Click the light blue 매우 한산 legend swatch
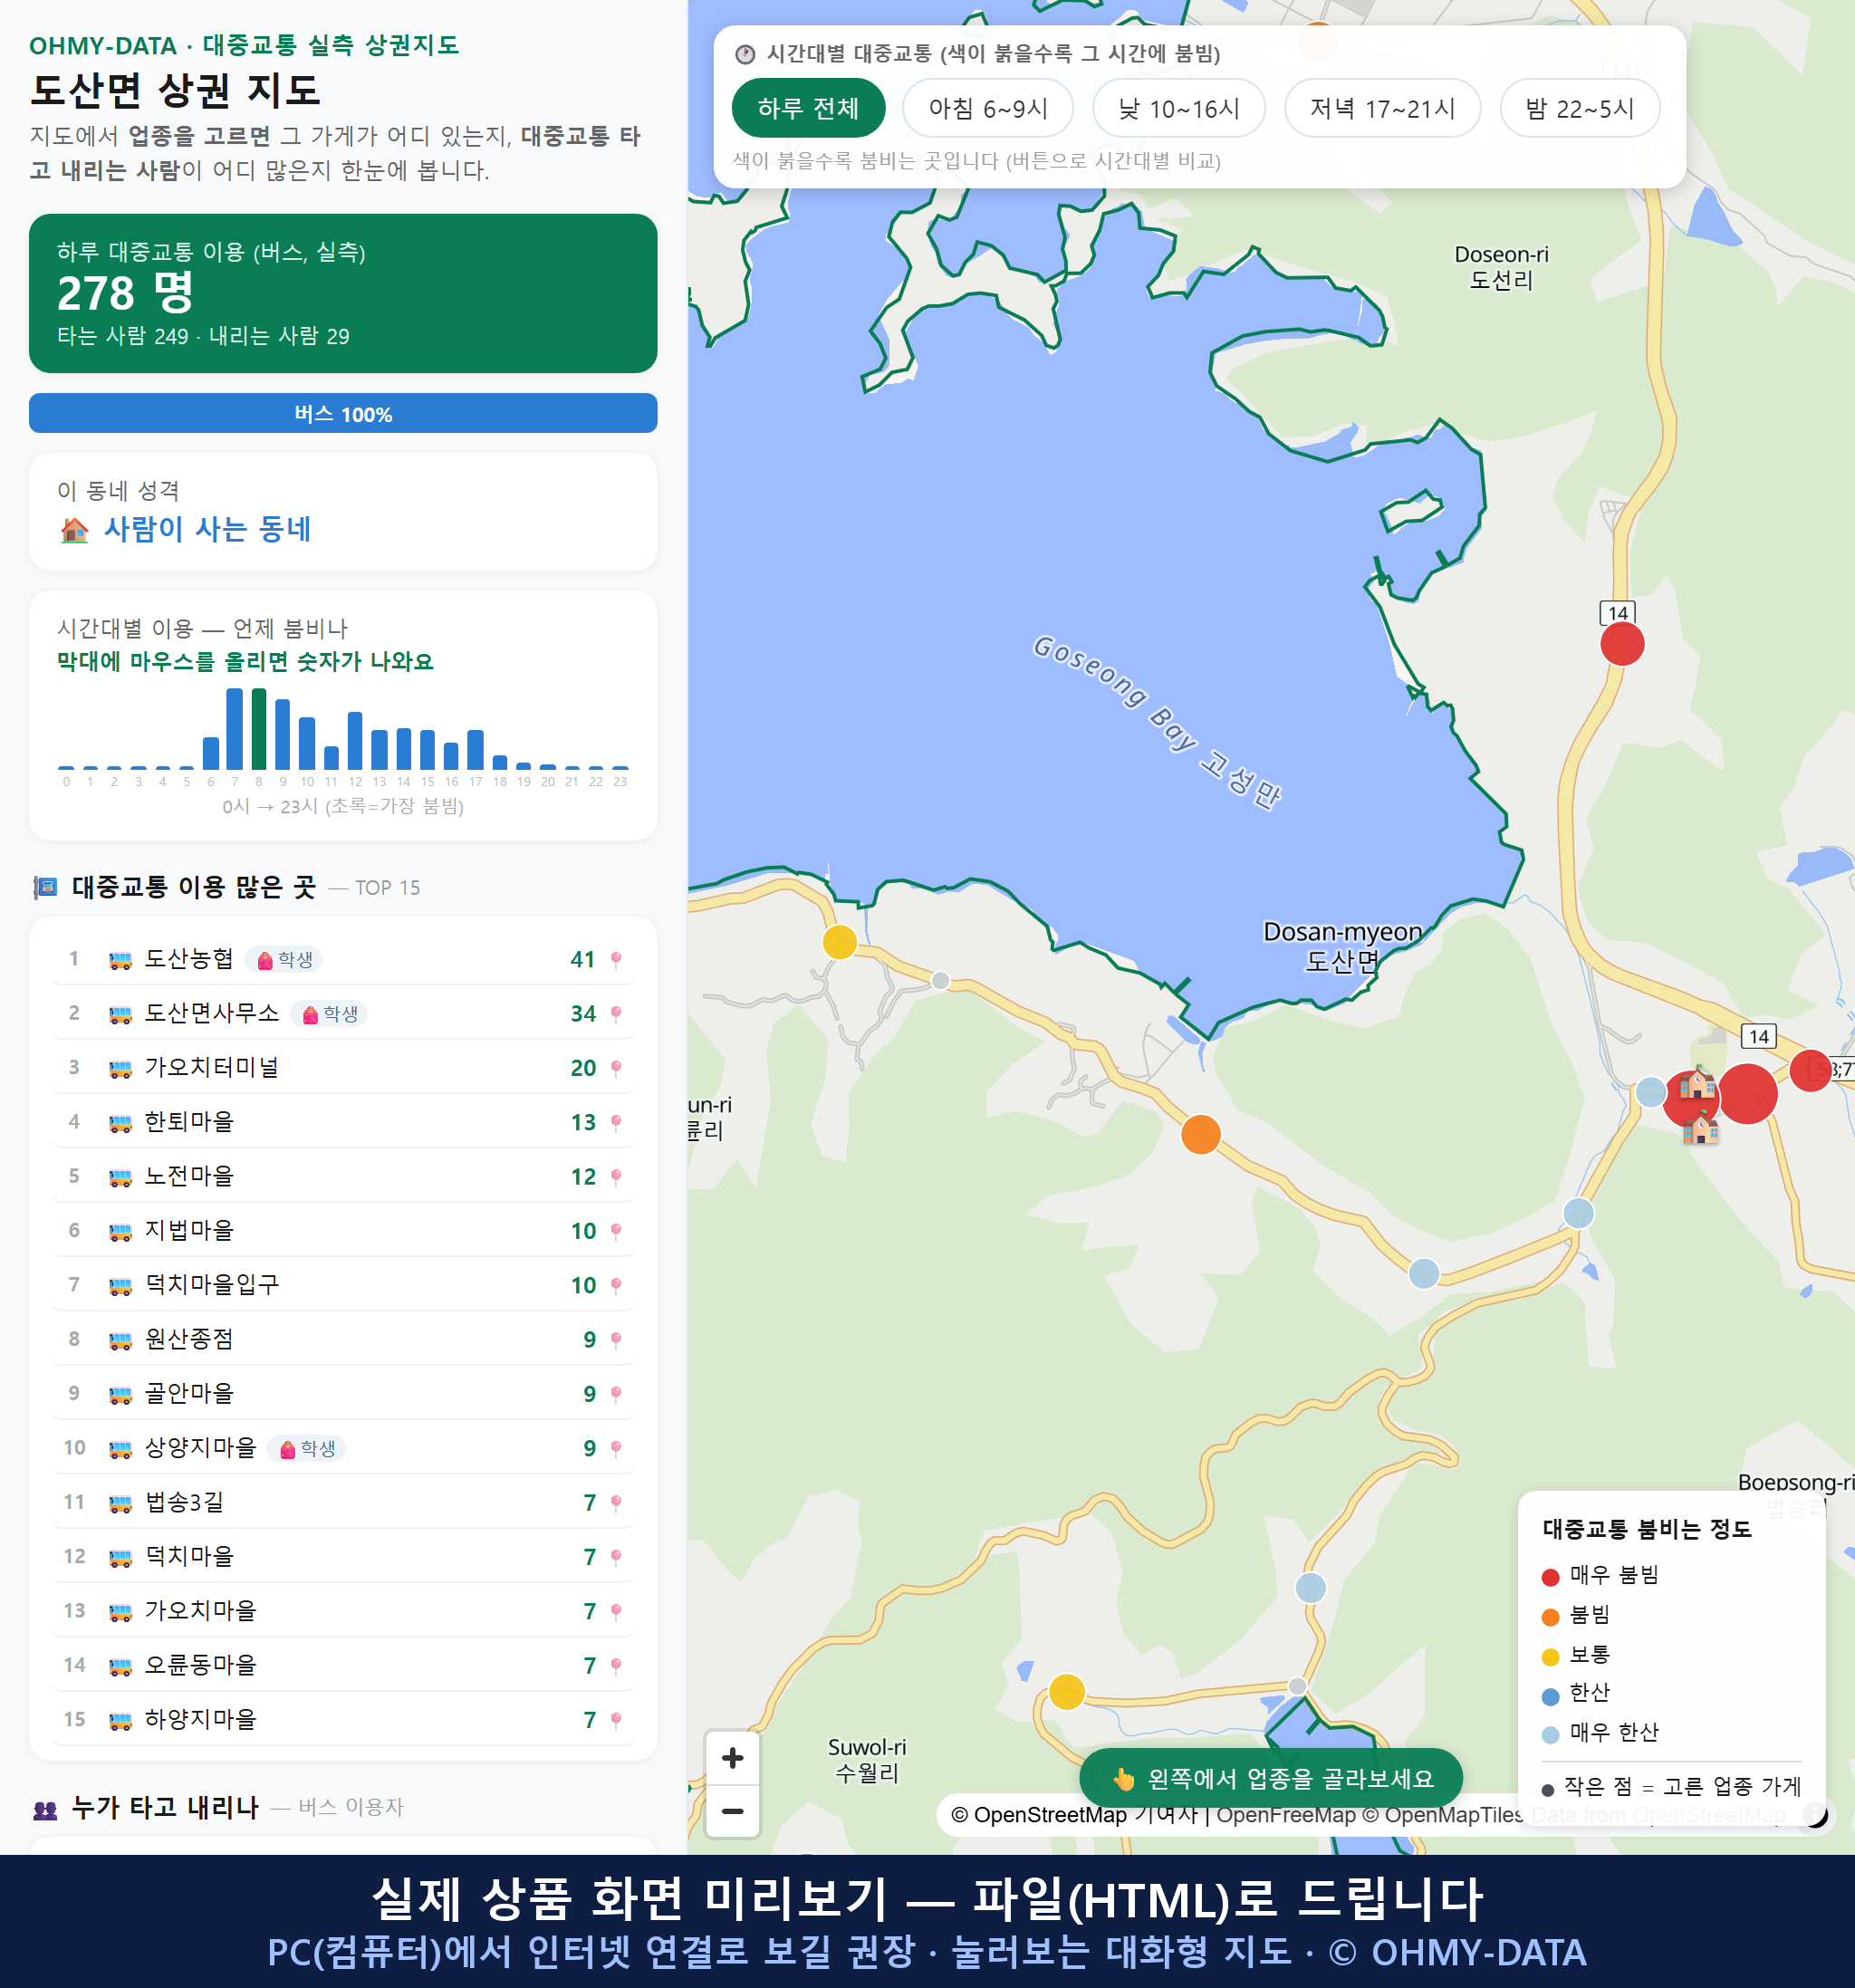The height and width of the screenshot is (1988, 1855). (x=1550, y=1735)
